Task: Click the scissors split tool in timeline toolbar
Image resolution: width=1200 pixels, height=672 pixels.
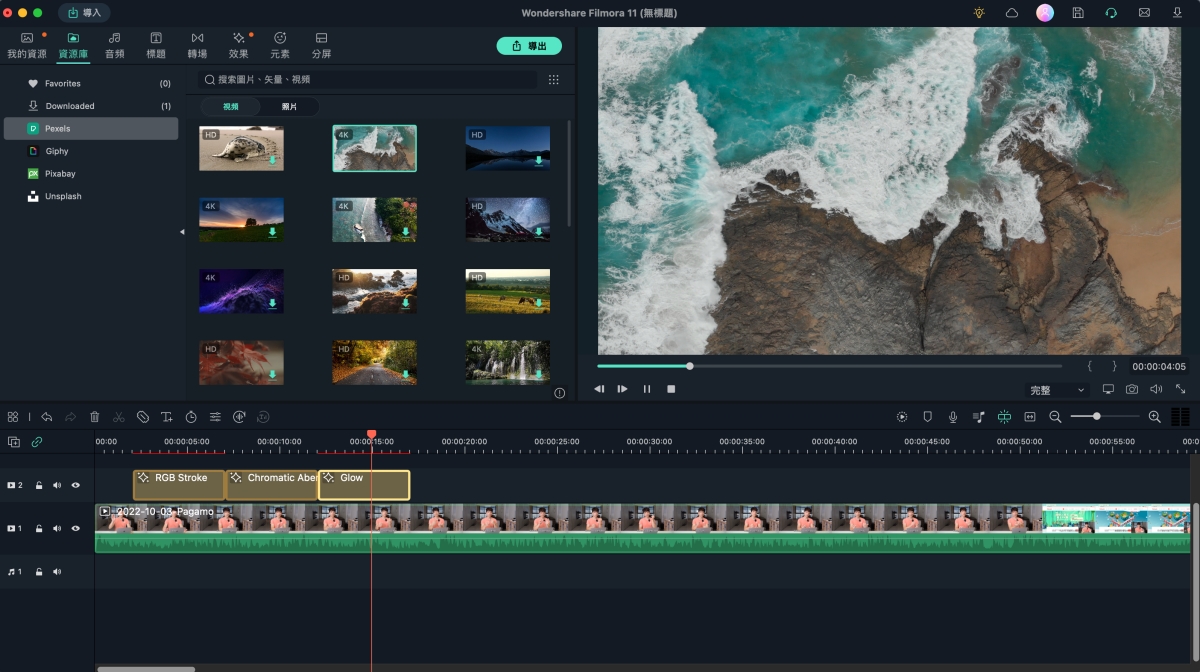Action: click(119, 417)
